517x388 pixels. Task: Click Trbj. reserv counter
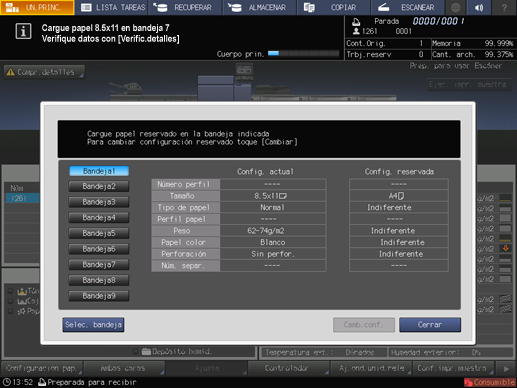pos(387,54)
